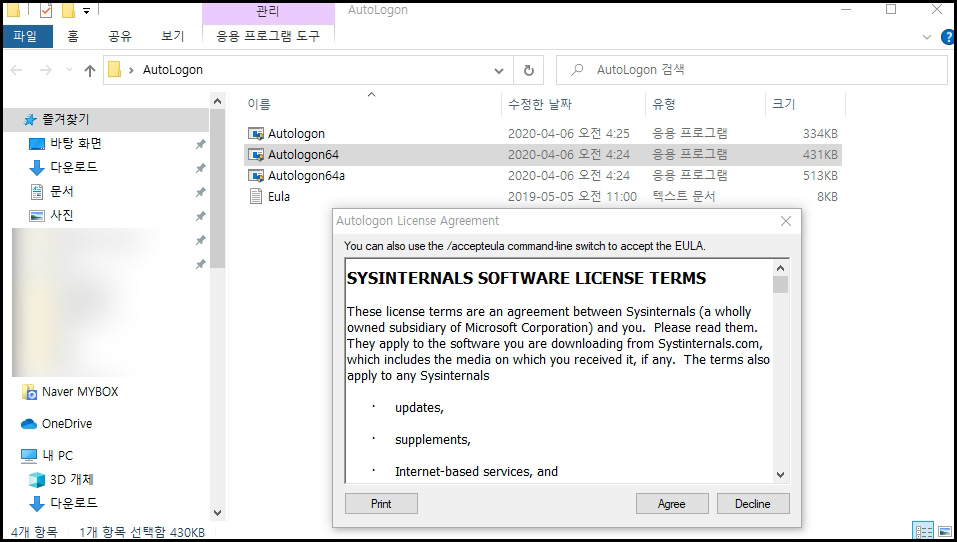Click the AutoLogon 검색 search box
This screenshot has height=542, width=957.
tap(752, 70)
